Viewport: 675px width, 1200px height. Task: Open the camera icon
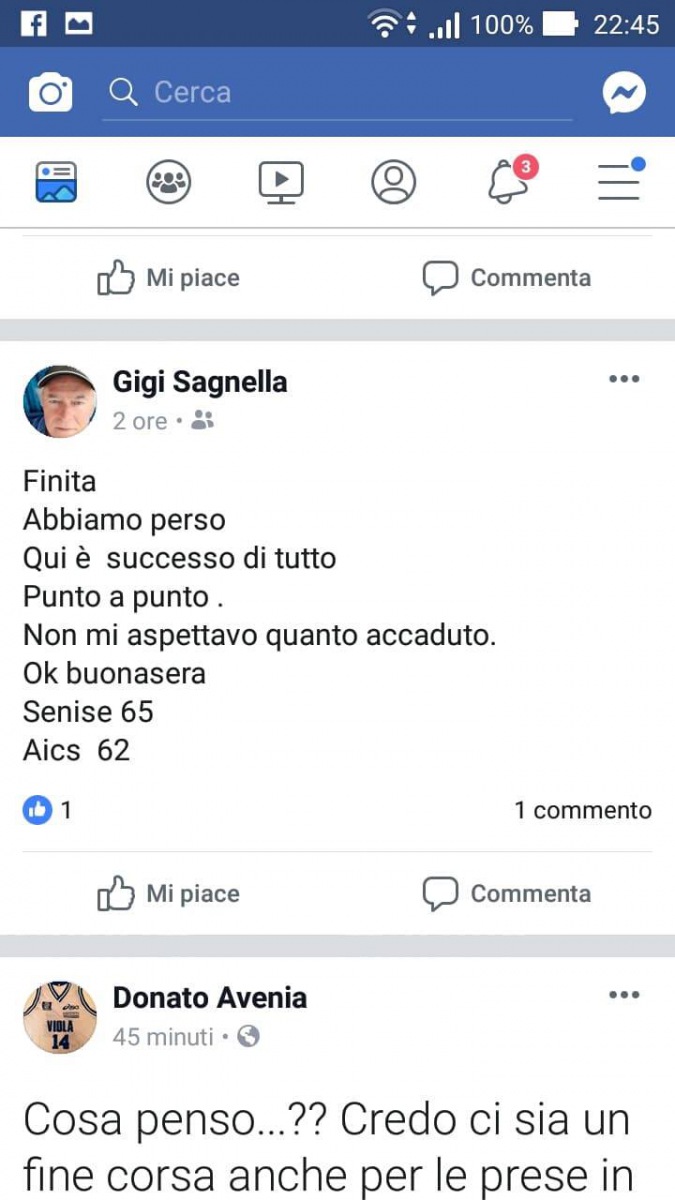(50, 93)
